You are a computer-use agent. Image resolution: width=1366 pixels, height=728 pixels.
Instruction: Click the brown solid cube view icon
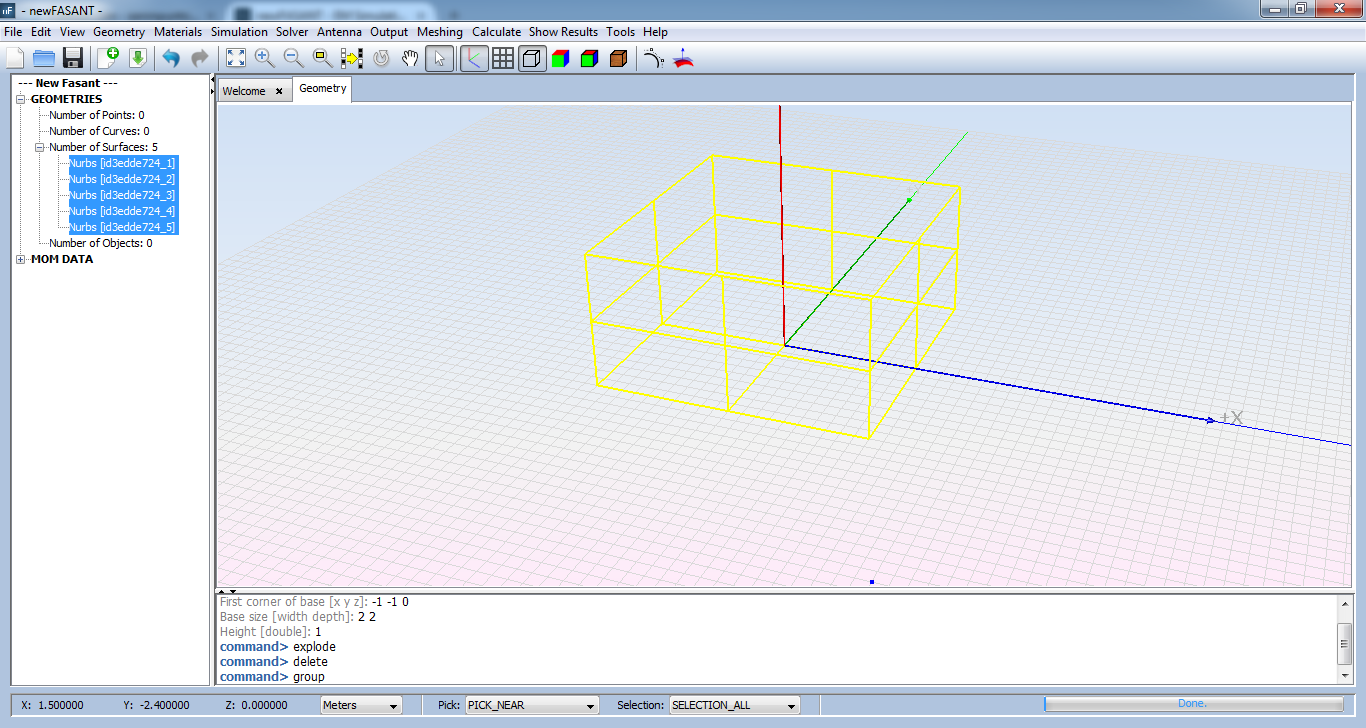(618, 58)
